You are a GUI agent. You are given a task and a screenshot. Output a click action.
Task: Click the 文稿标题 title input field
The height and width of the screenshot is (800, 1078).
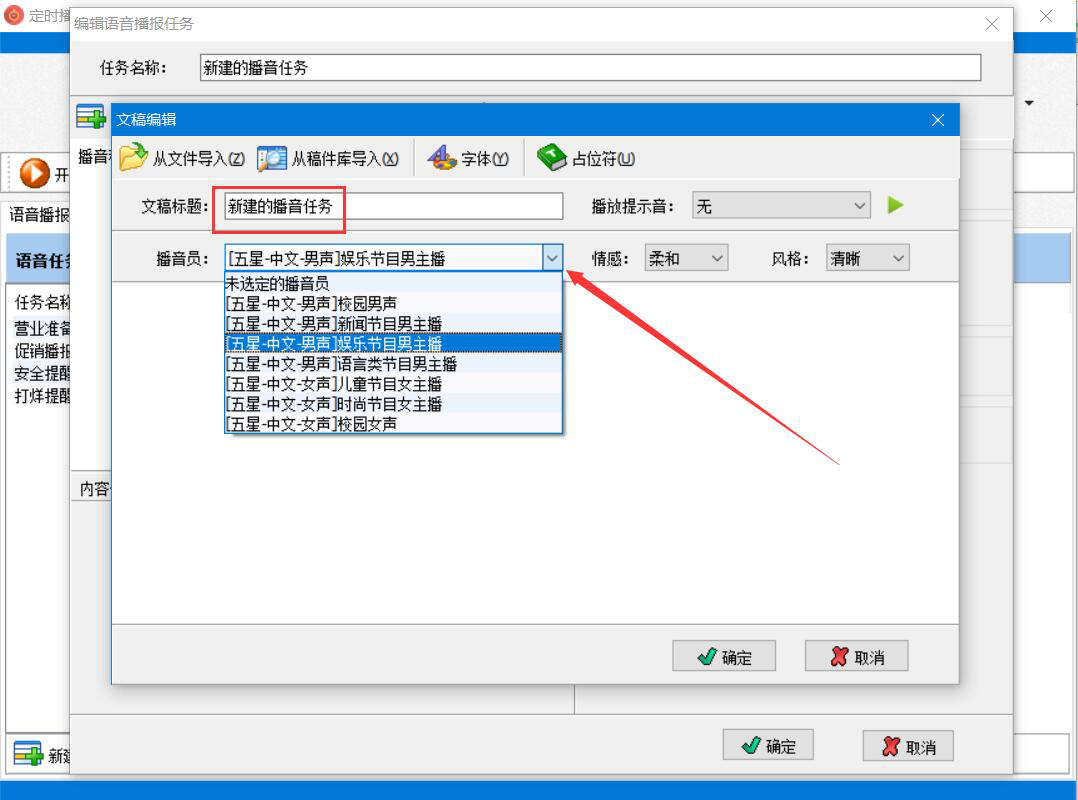(393, 206)
